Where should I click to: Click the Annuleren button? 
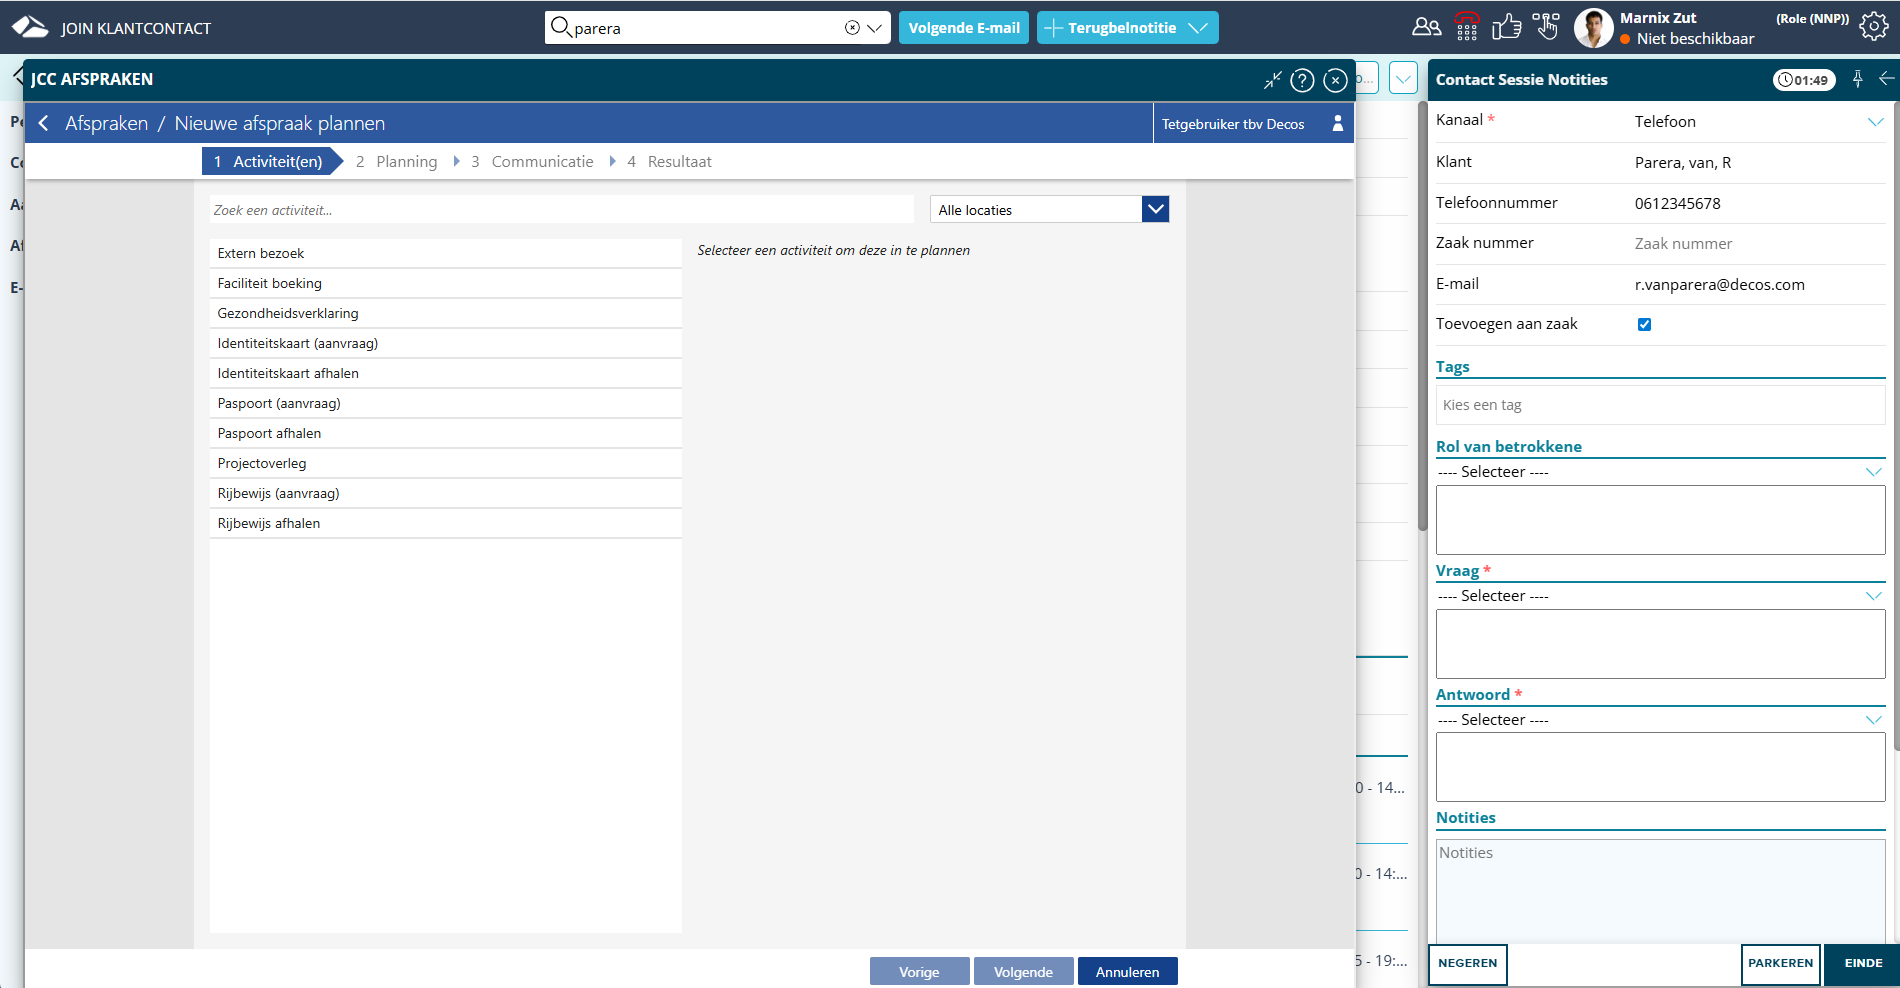coord(1127,971)
